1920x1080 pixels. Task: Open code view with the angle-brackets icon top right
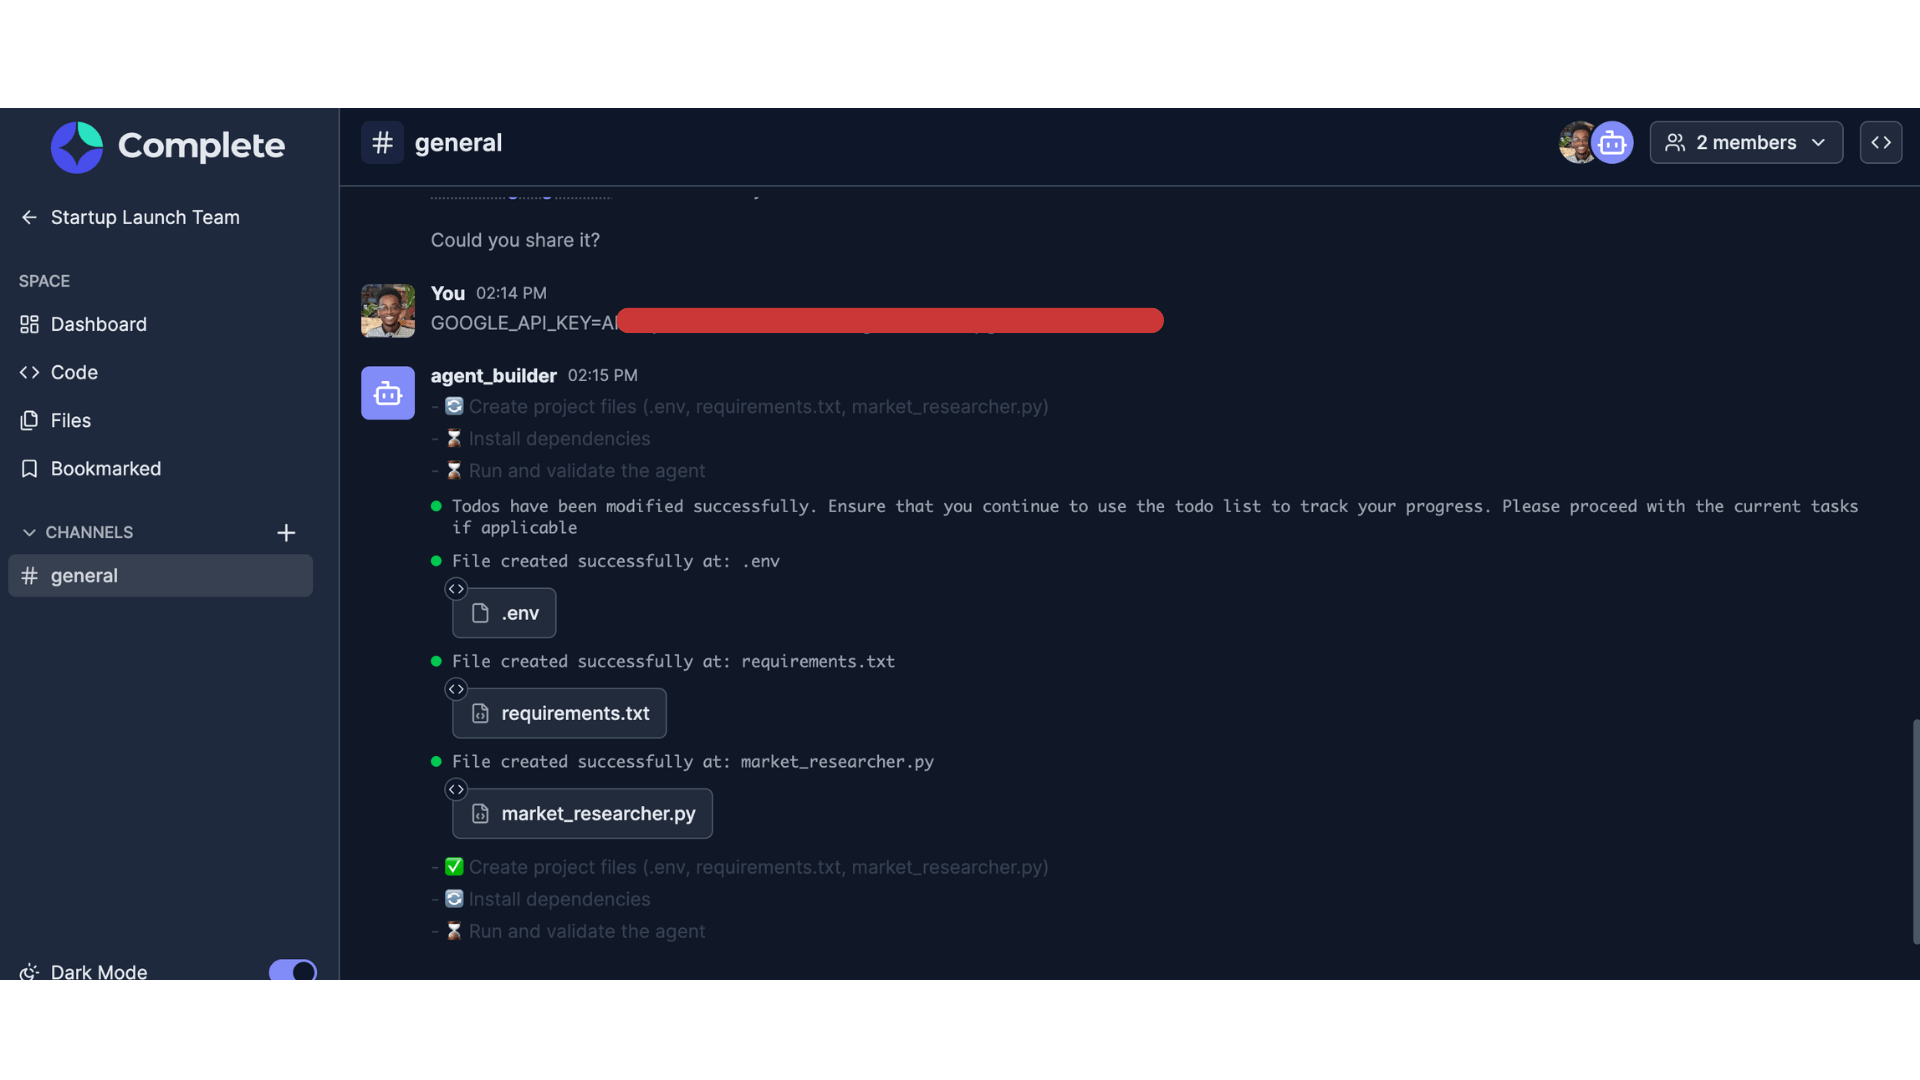(x=1880, y=142)
